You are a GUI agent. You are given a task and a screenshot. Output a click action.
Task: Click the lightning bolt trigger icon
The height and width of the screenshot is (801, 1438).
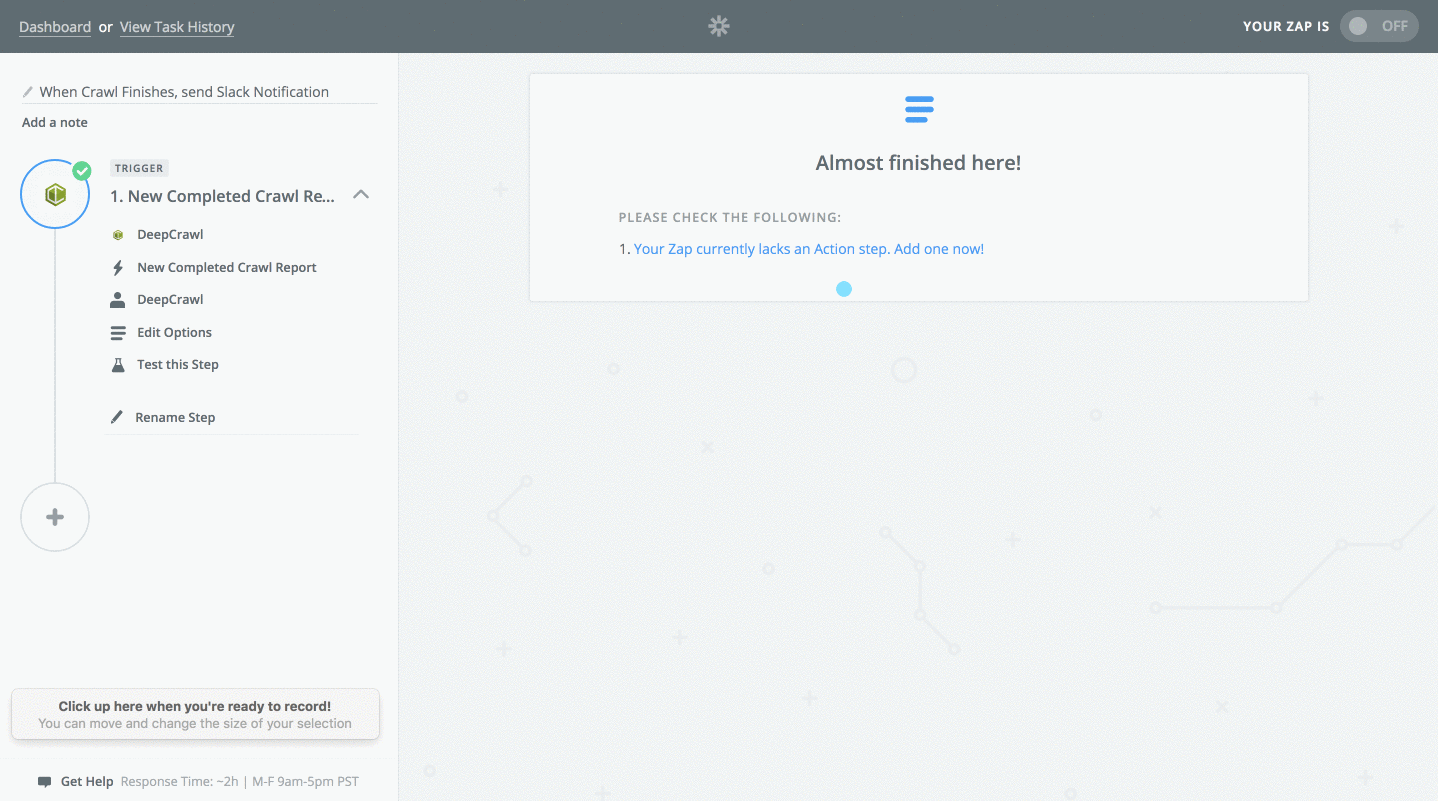[x=118, y=268]
